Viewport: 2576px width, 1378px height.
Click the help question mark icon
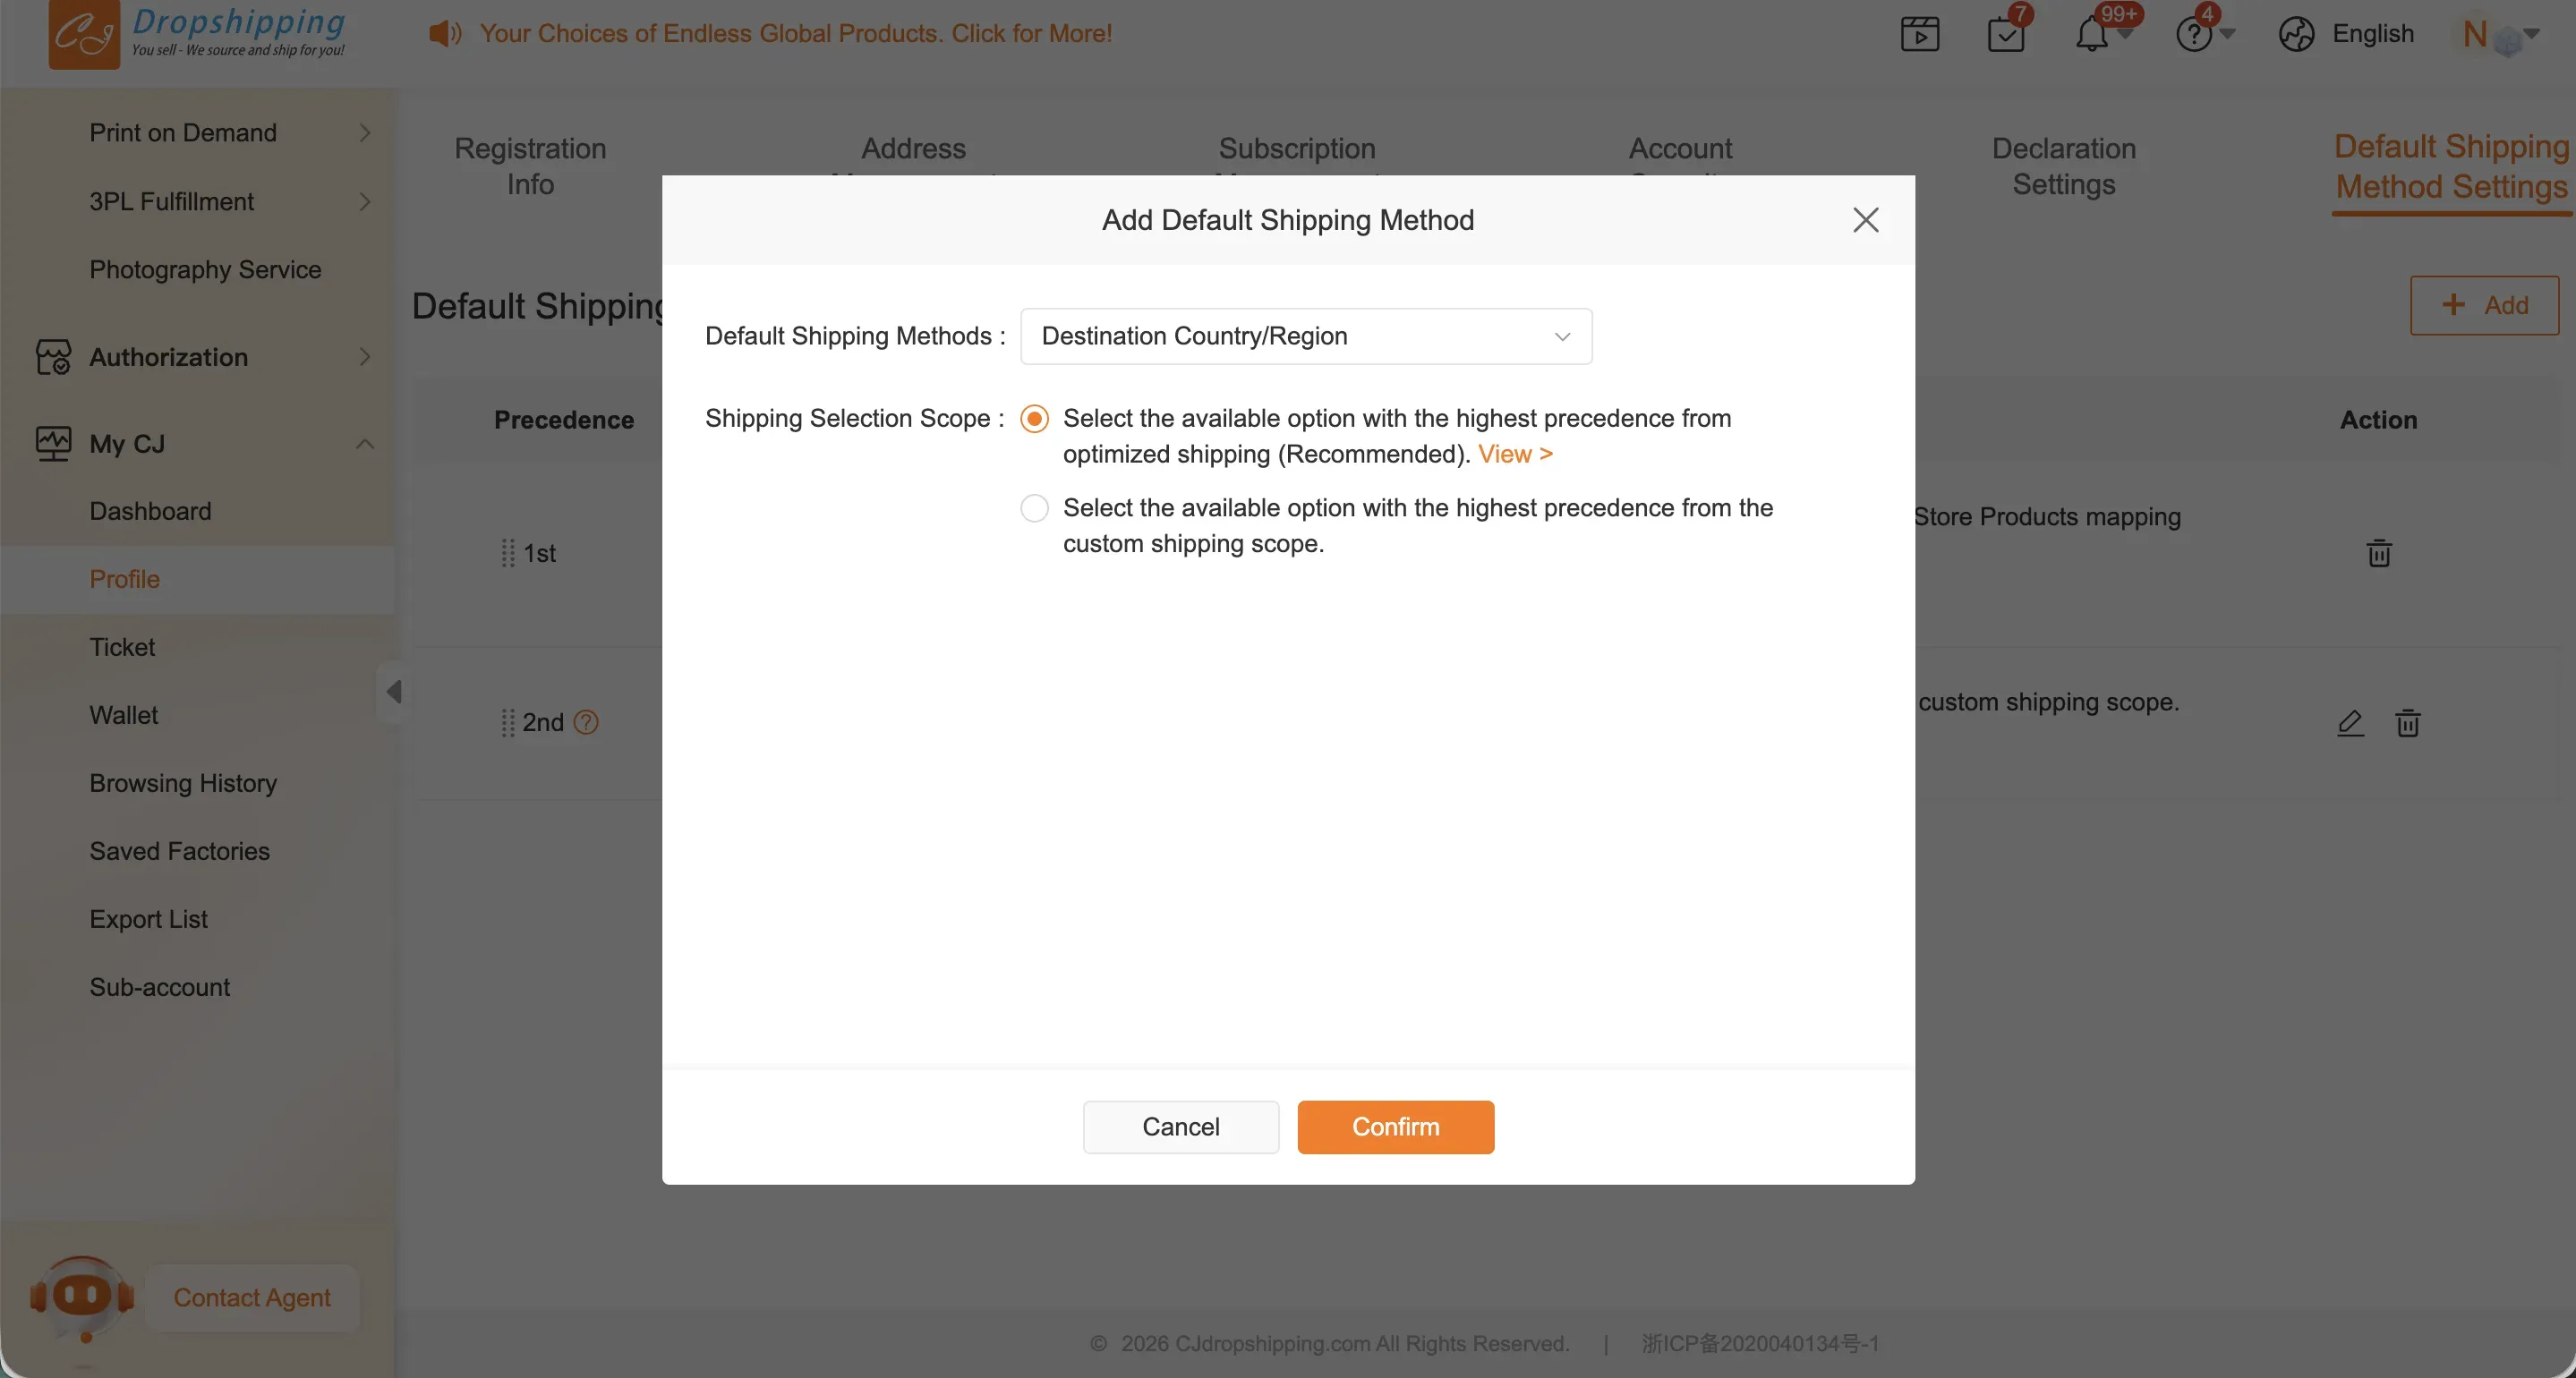point(2193,35)
